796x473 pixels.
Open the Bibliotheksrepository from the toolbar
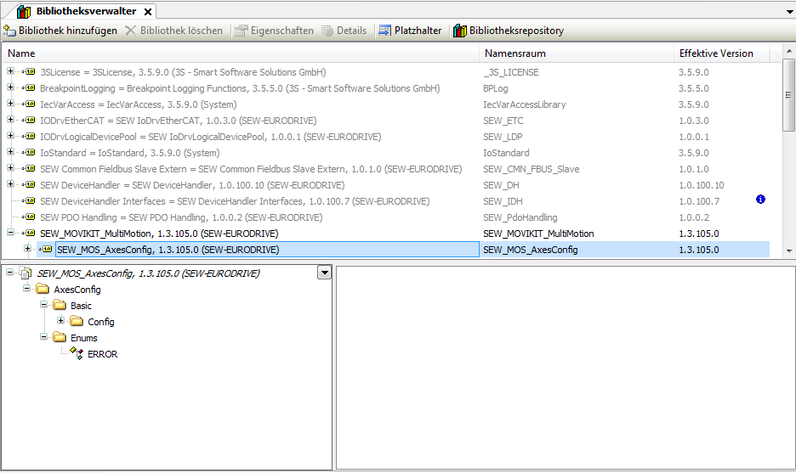[x=460, y=31]
